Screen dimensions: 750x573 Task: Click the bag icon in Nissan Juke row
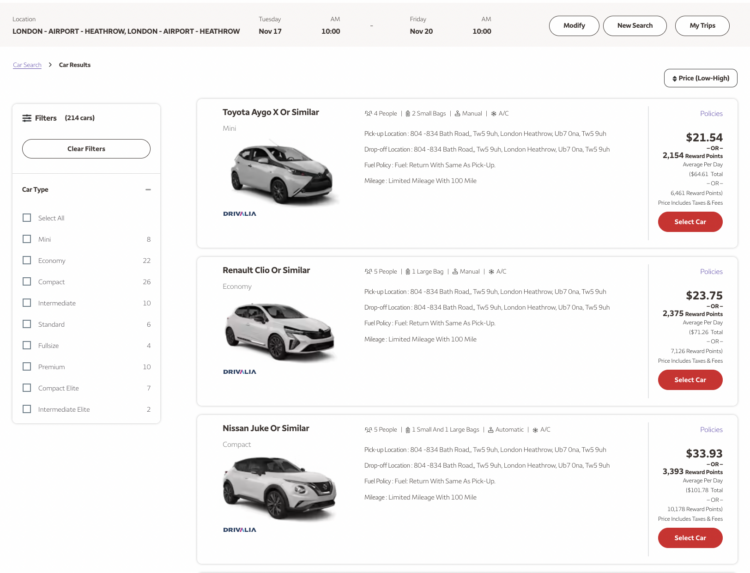click(408, 430)
